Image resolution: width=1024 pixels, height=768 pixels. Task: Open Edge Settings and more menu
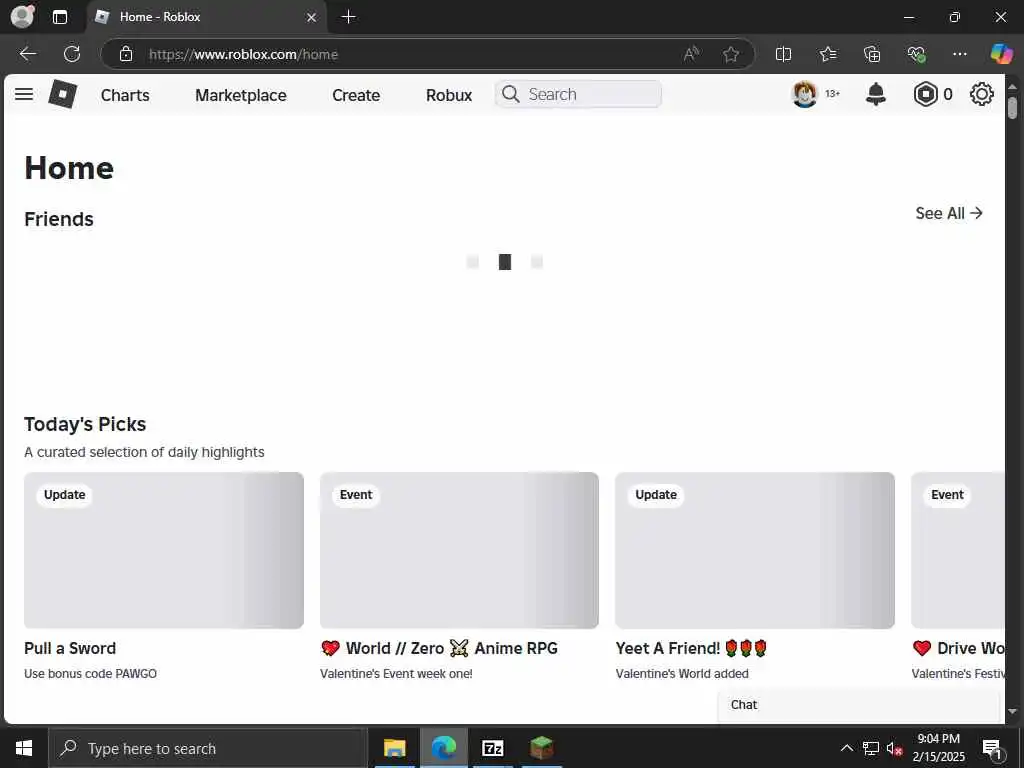(x=959, y=54)
